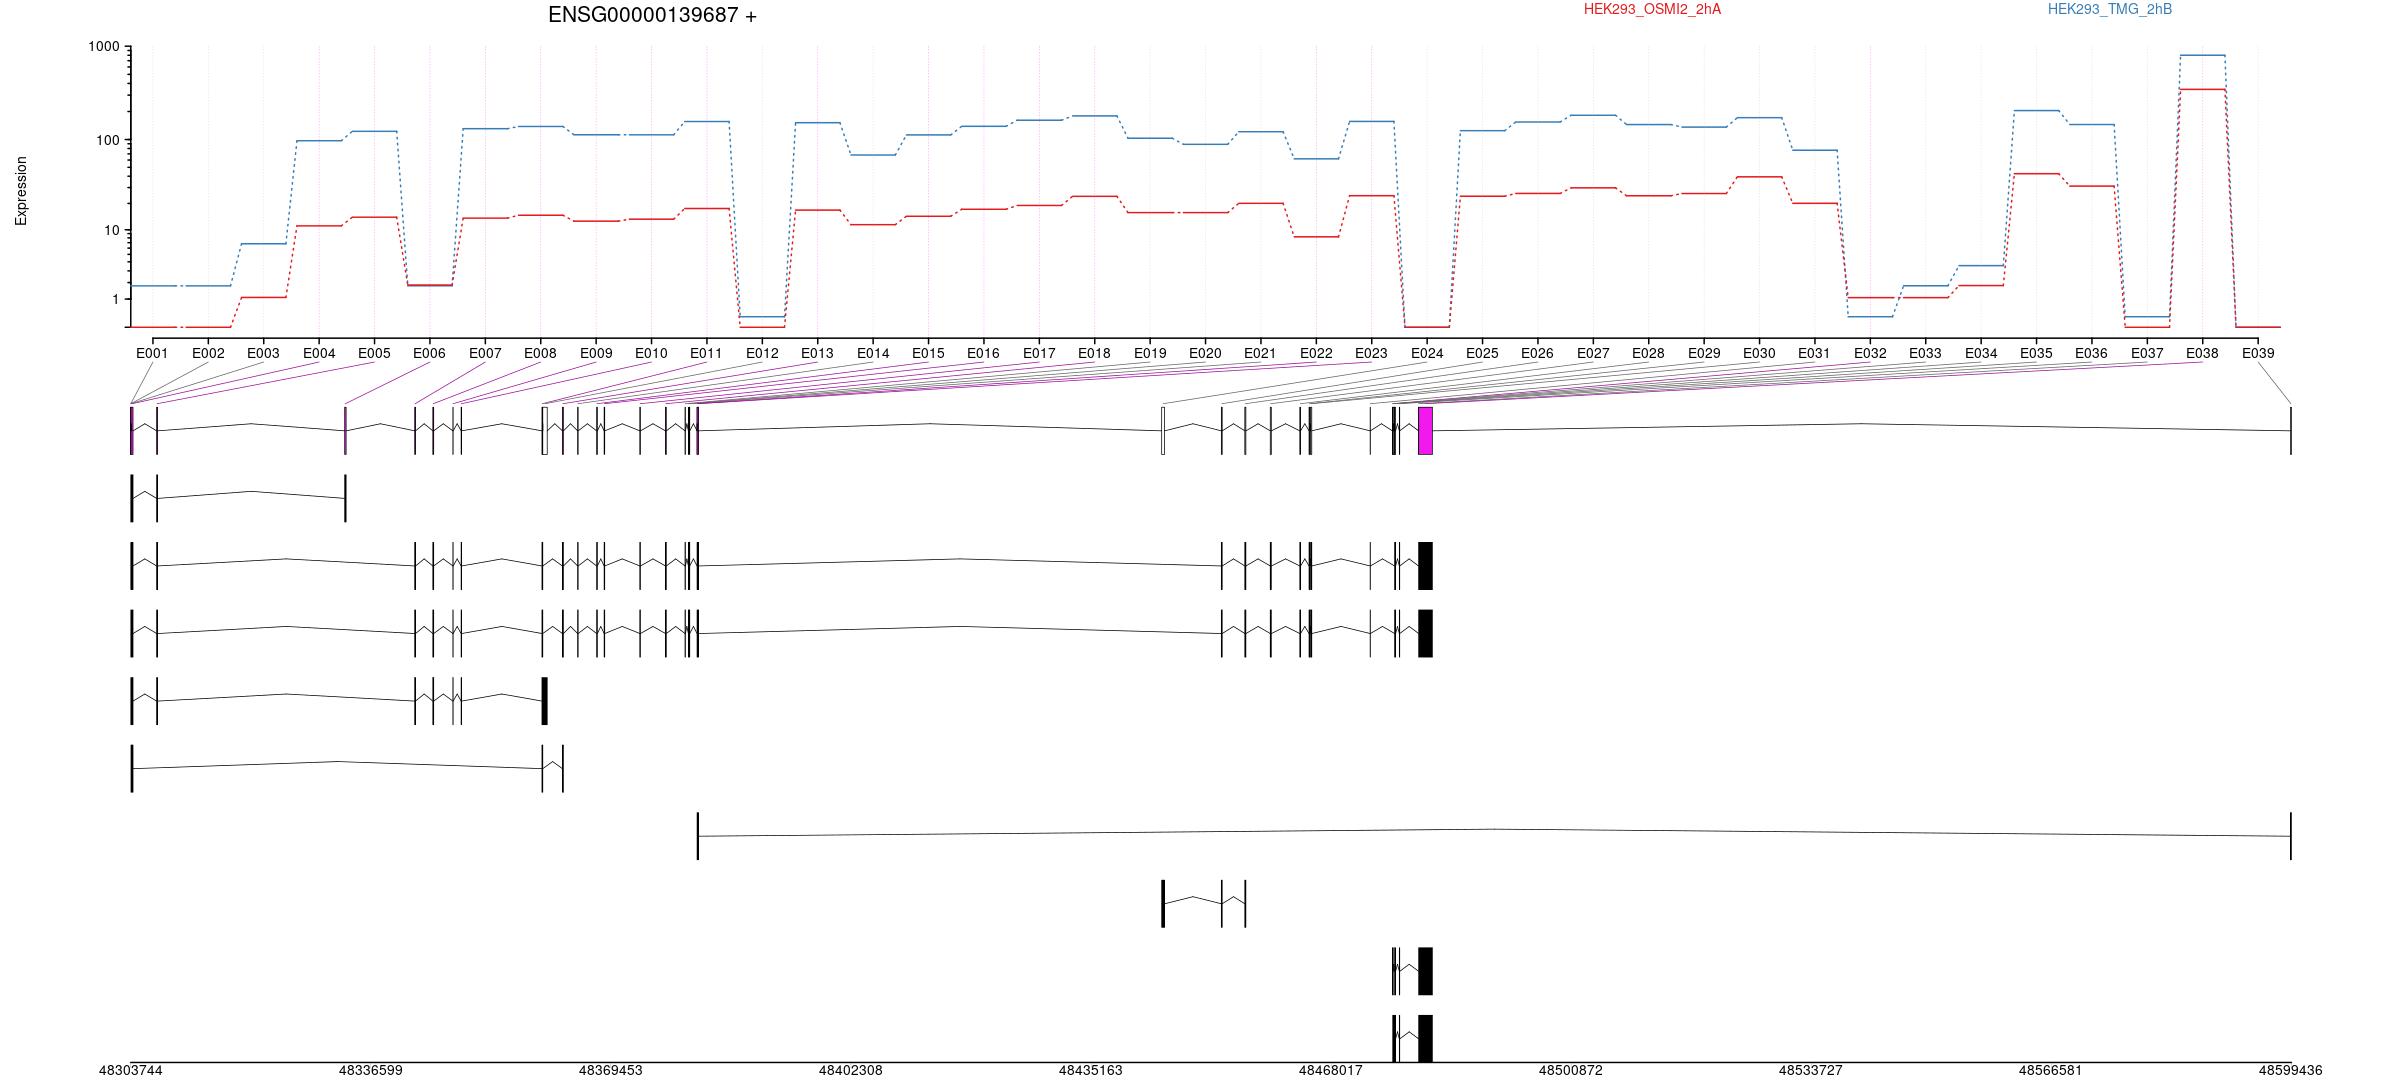Image resolution: width=2400 pixels, height=1090 pixels.
Task: Click genomic coordinate 48468017
Action: (1331, 1070)
